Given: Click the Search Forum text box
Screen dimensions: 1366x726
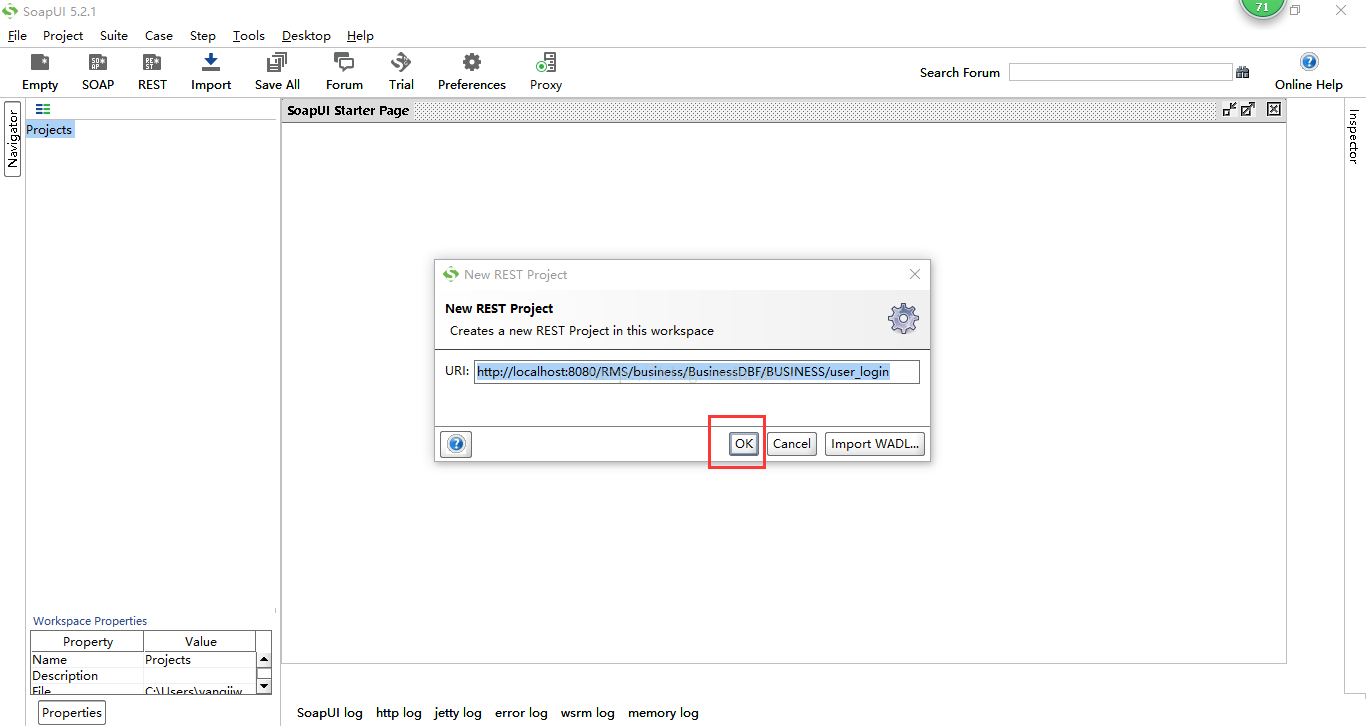Looking at the screenshot, I should pyautogui.click(x=1121, y=72).
